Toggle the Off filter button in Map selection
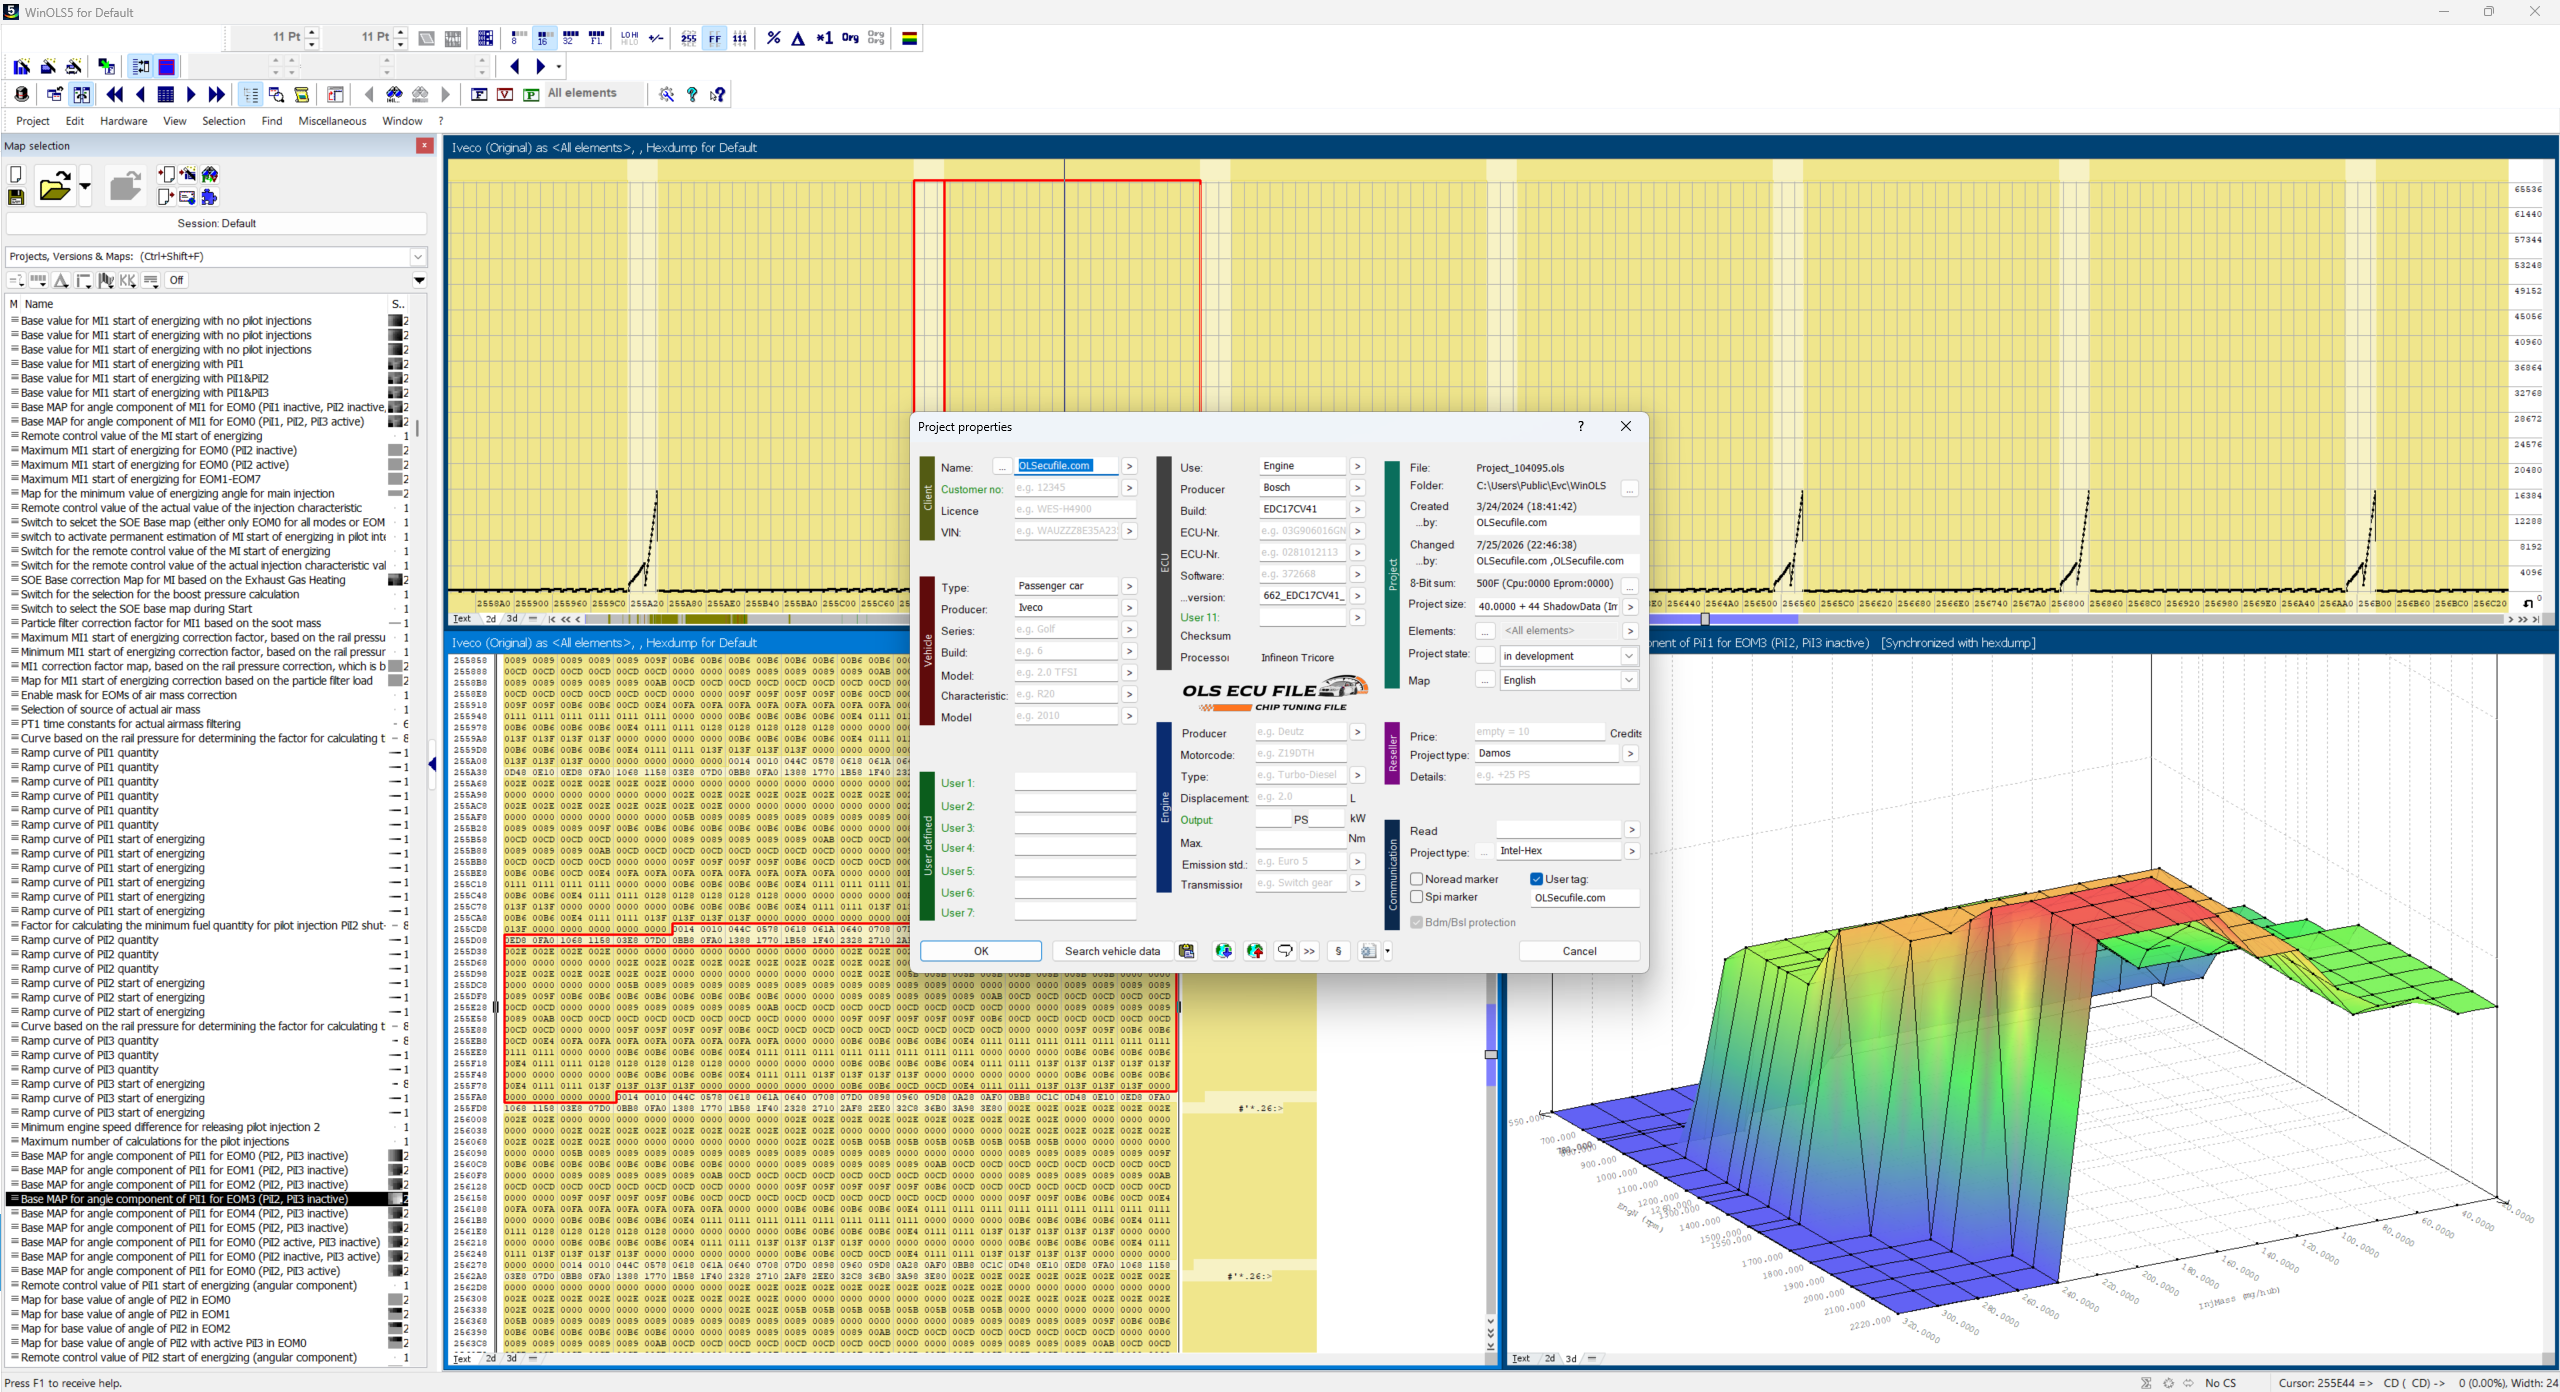 [x=177, y=281]
